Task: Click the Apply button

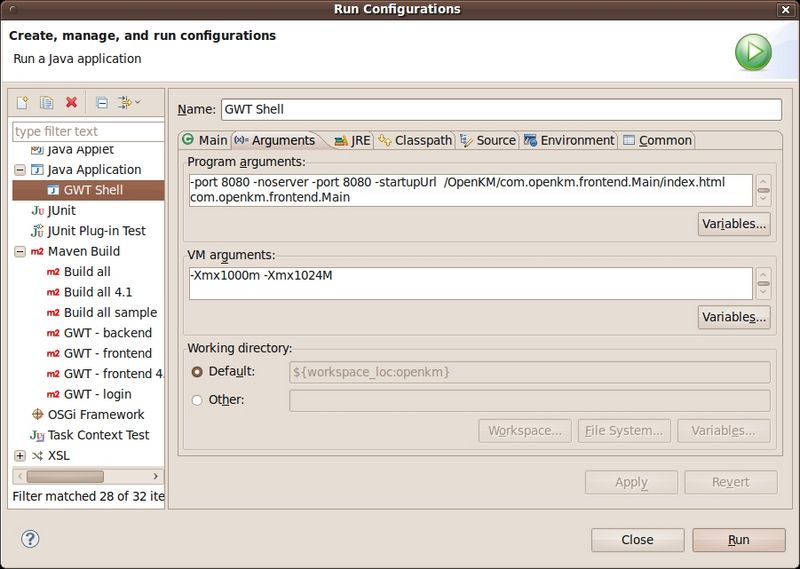Action: coord(631,482)
